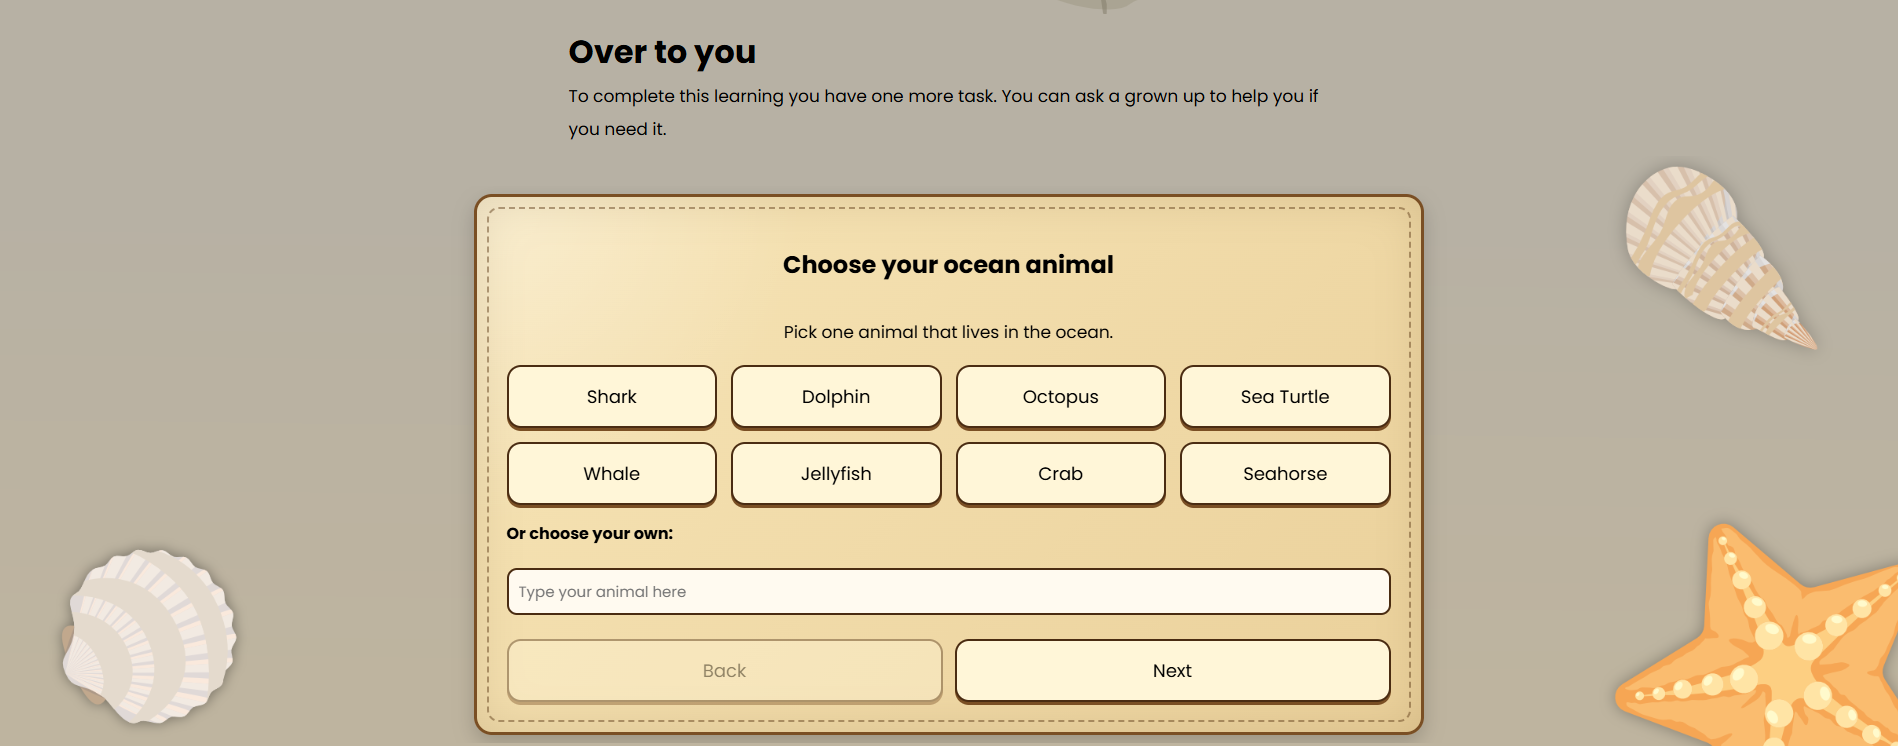Go to the next step with Next
The image size is (1898, 746).
[1172, 671]
